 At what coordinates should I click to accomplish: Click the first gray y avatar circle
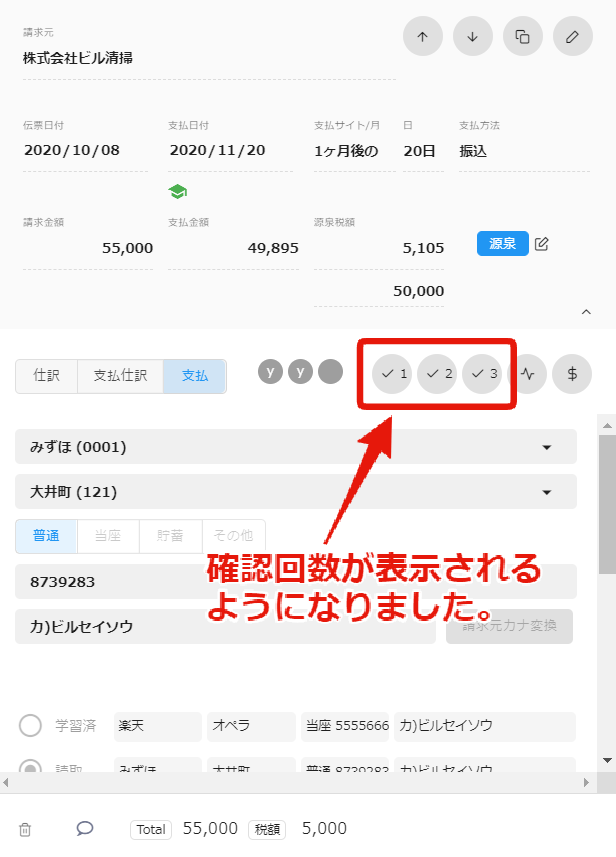click(270, 372)
